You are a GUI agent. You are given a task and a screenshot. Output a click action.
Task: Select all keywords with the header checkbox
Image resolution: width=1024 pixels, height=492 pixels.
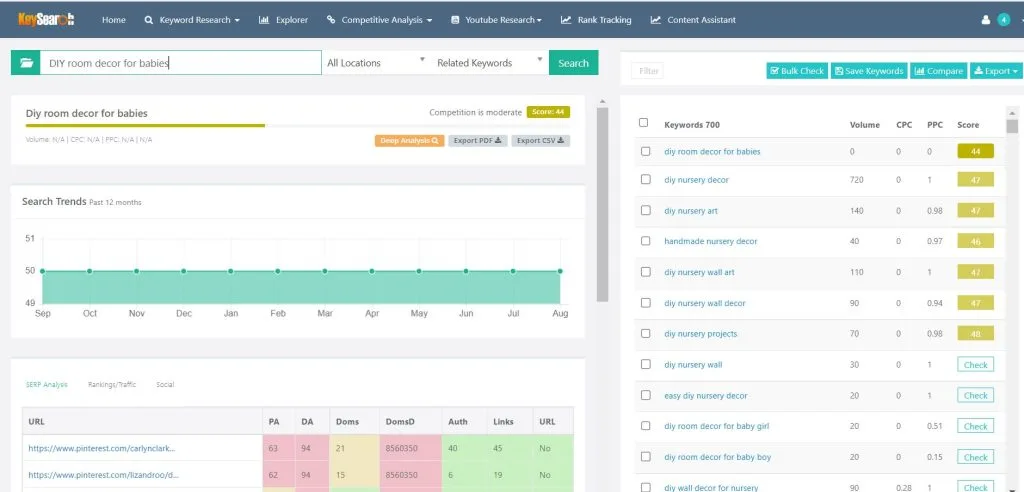point(643,123)
